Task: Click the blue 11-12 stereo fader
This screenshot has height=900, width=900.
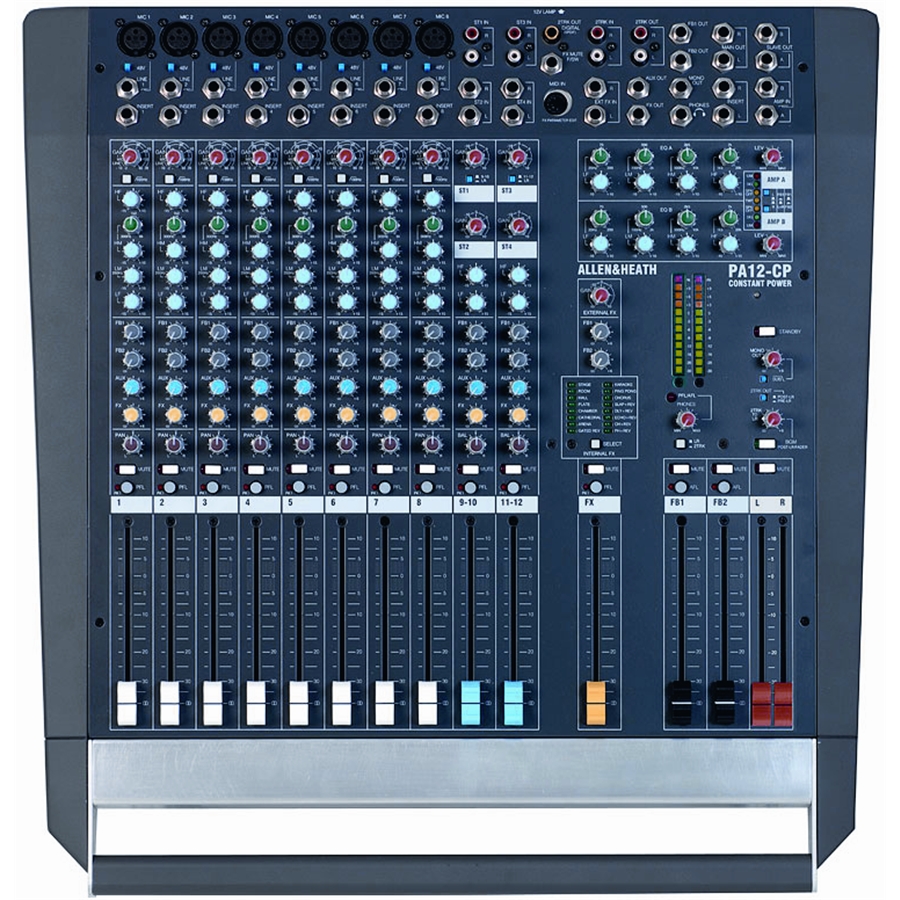Action: (x=513, y=703)
